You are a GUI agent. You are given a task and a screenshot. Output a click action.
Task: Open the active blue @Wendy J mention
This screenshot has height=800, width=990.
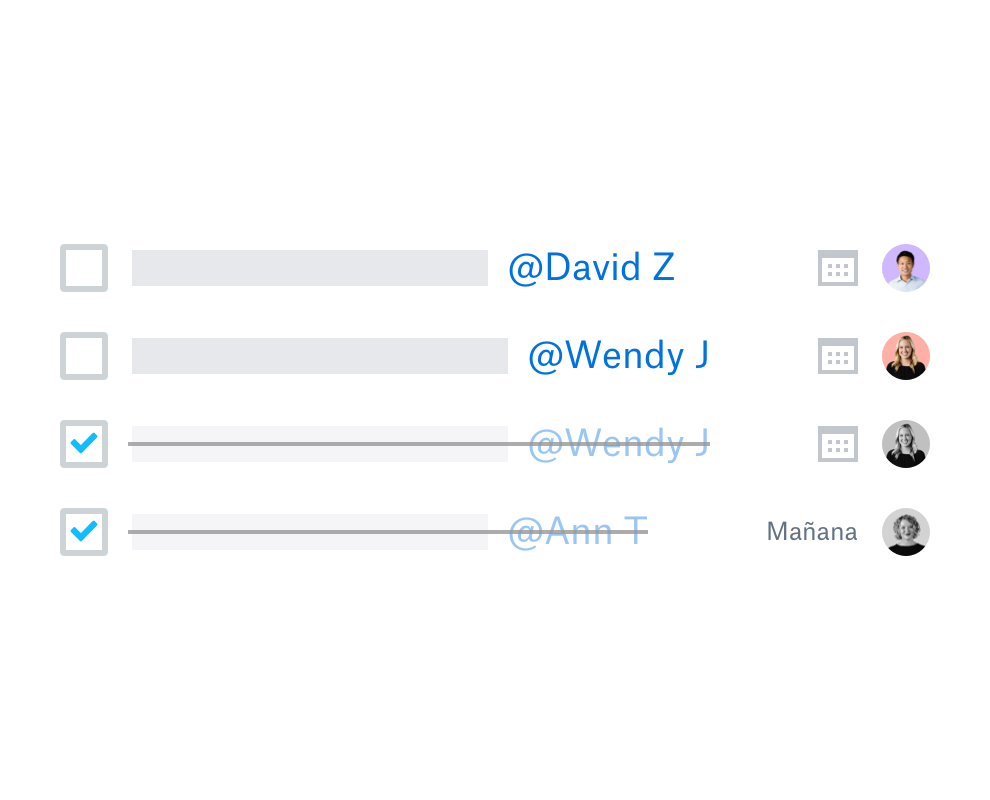point(618,356)
